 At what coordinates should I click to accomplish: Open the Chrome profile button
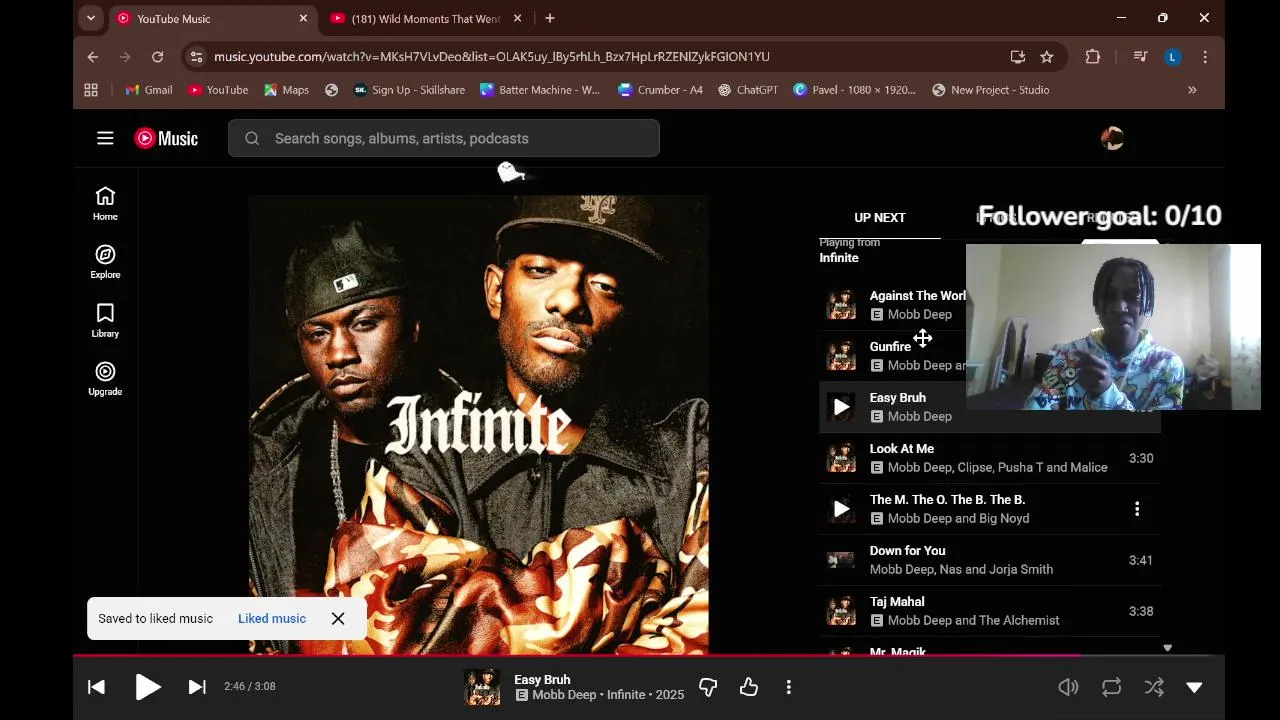pyautogui.click(x=1173, y=57)
